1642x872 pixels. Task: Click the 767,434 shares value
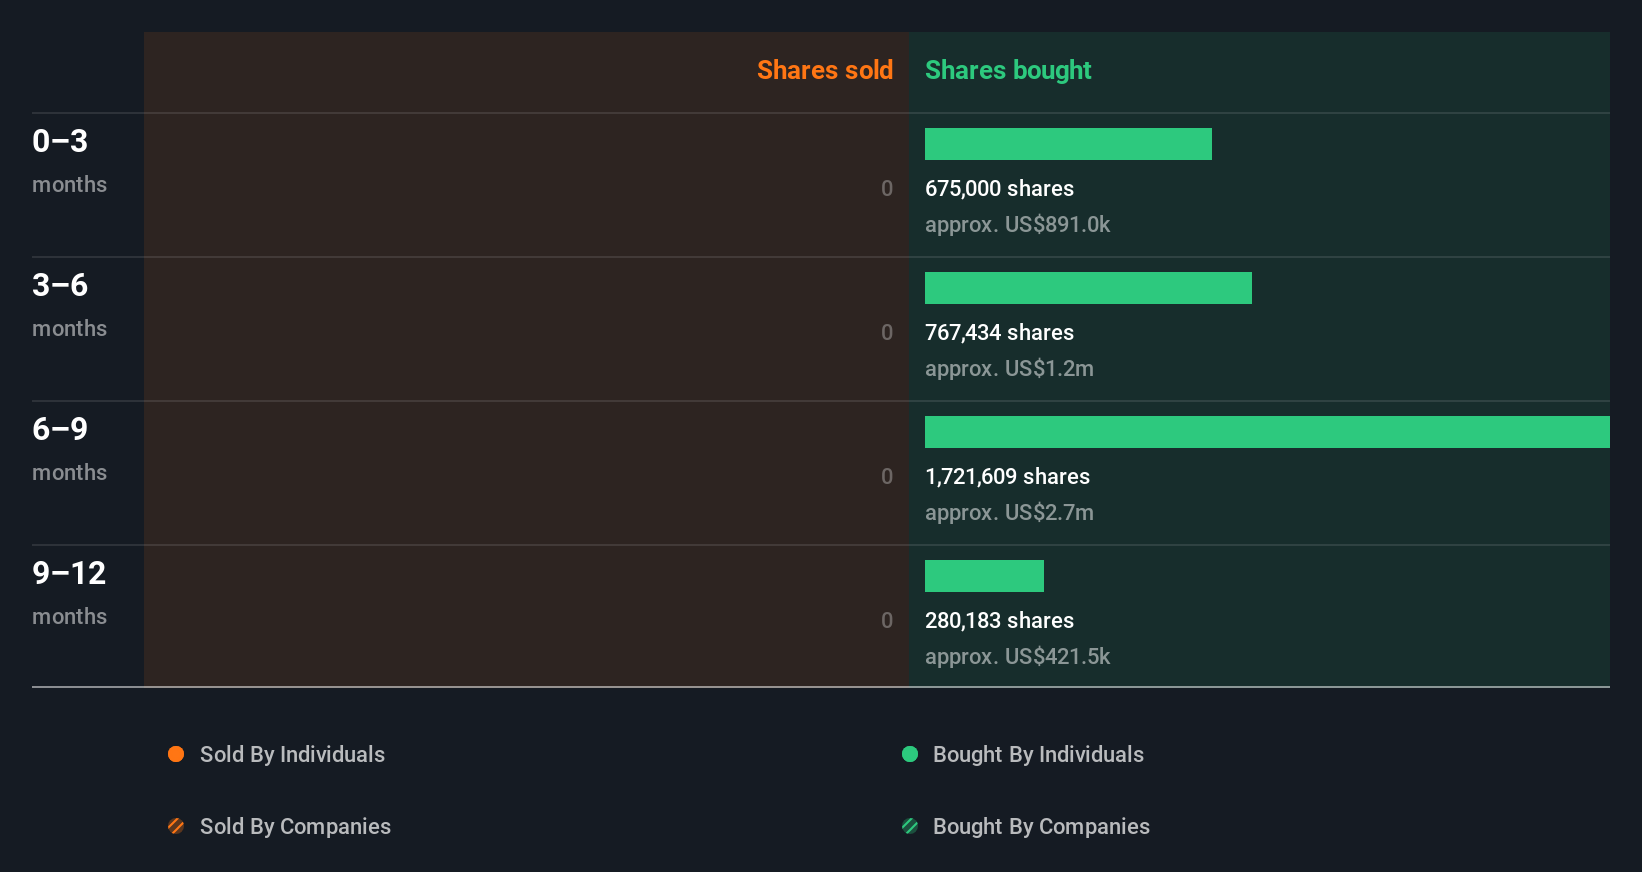click(999, 332)
